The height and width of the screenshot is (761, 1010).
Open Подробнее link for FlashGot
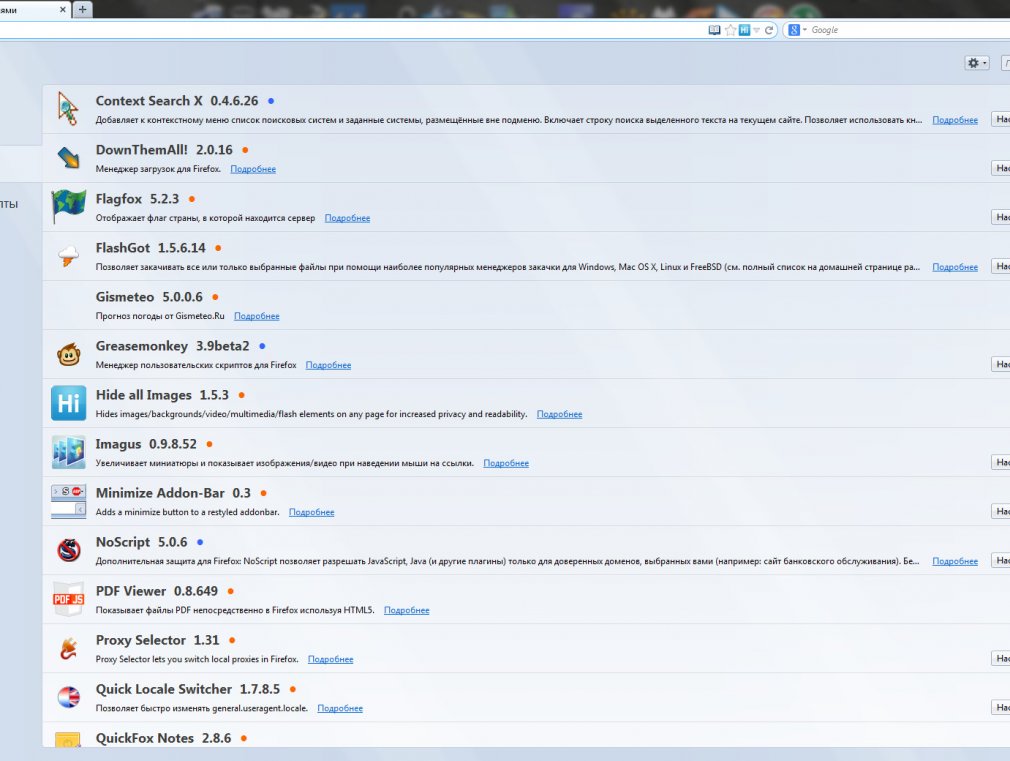pos(955,267)
